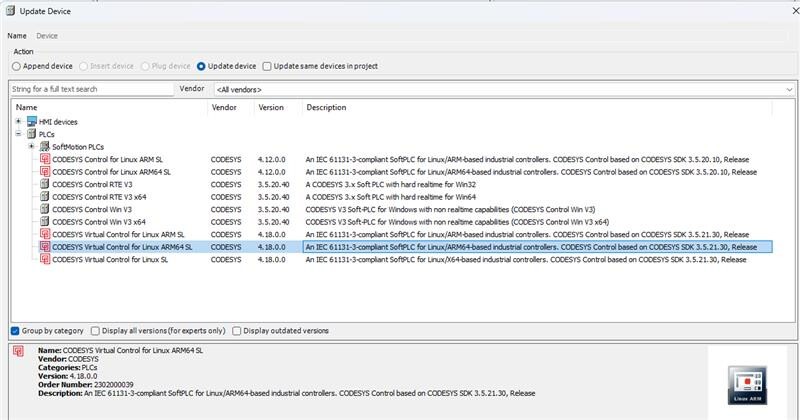Enable Display all versions (for experts only)
Screen dimensions: 800x420
(95, 330)
